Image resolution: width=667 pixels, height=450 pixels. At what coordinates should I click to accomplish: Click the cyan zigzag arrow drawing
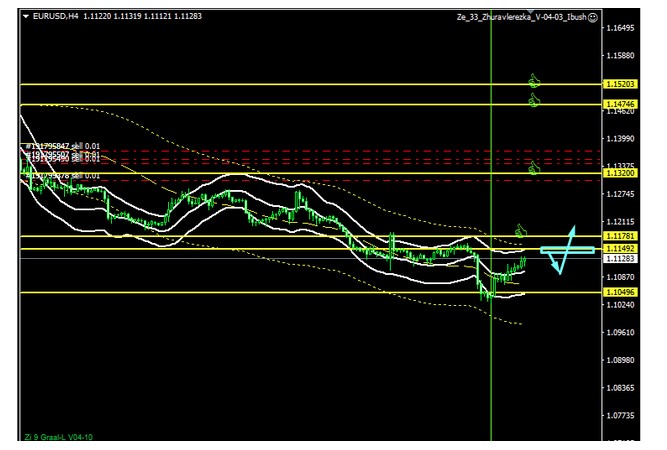click(x=564, y=250)
